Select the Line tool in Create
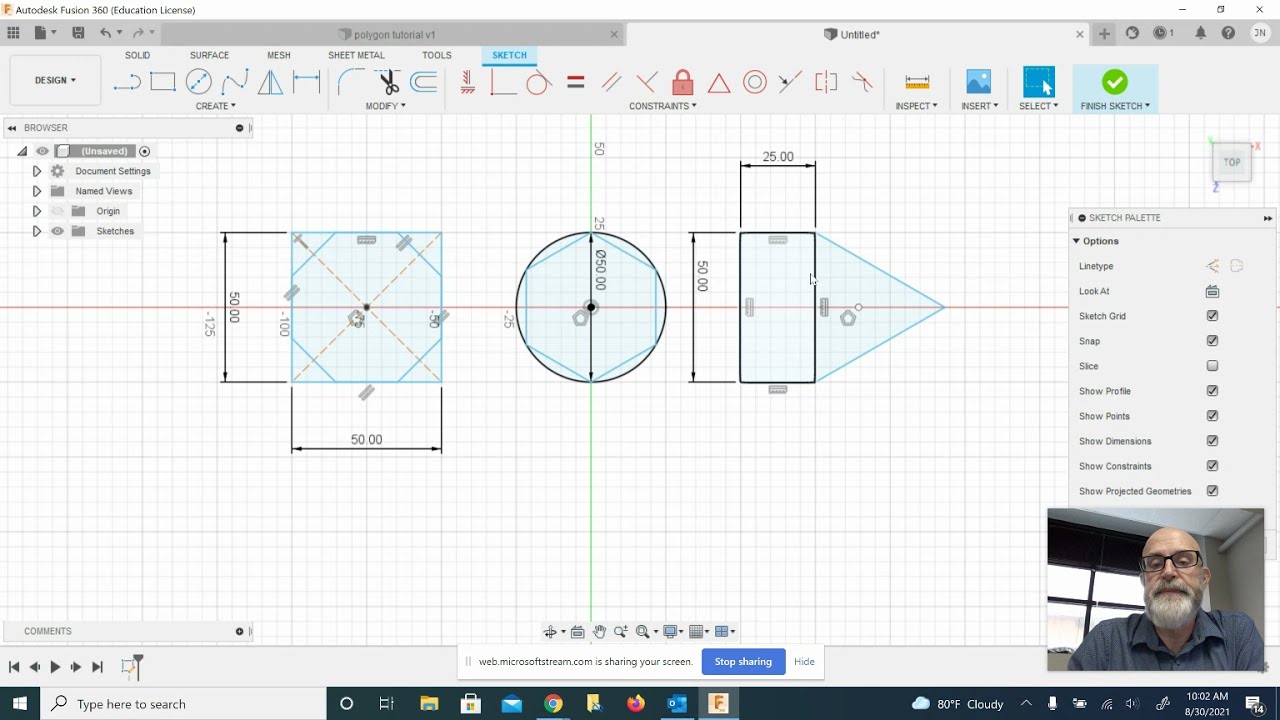 [127, 82]
